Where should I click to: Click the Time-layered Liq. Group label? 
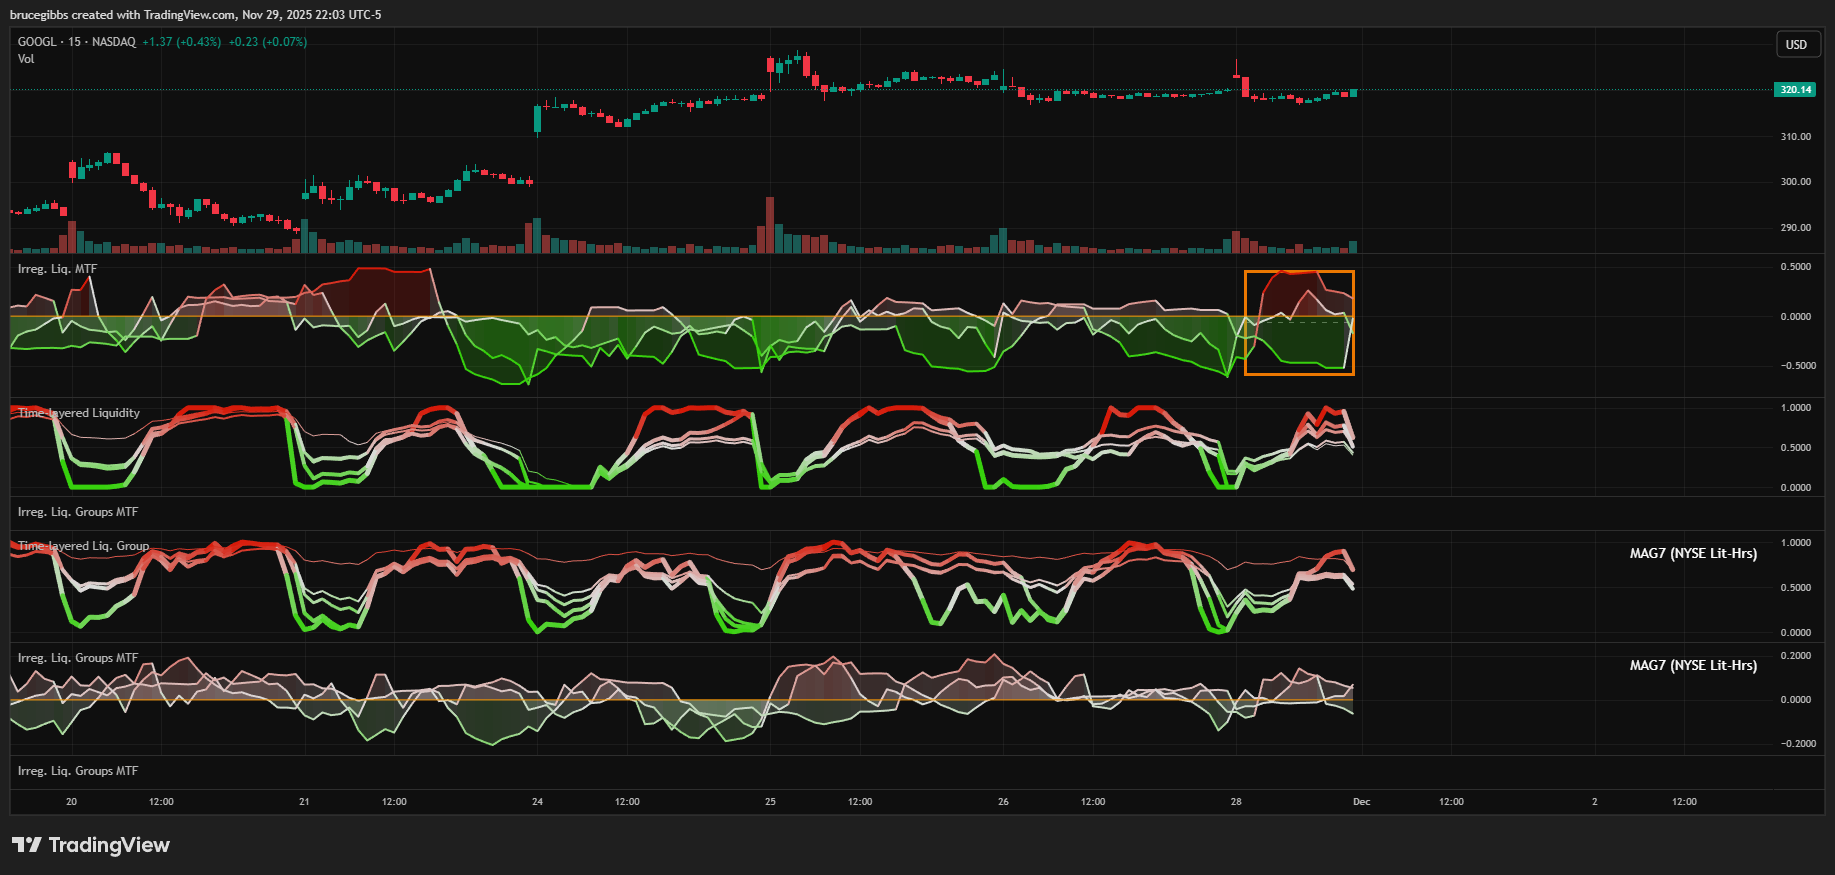[83, 546]
